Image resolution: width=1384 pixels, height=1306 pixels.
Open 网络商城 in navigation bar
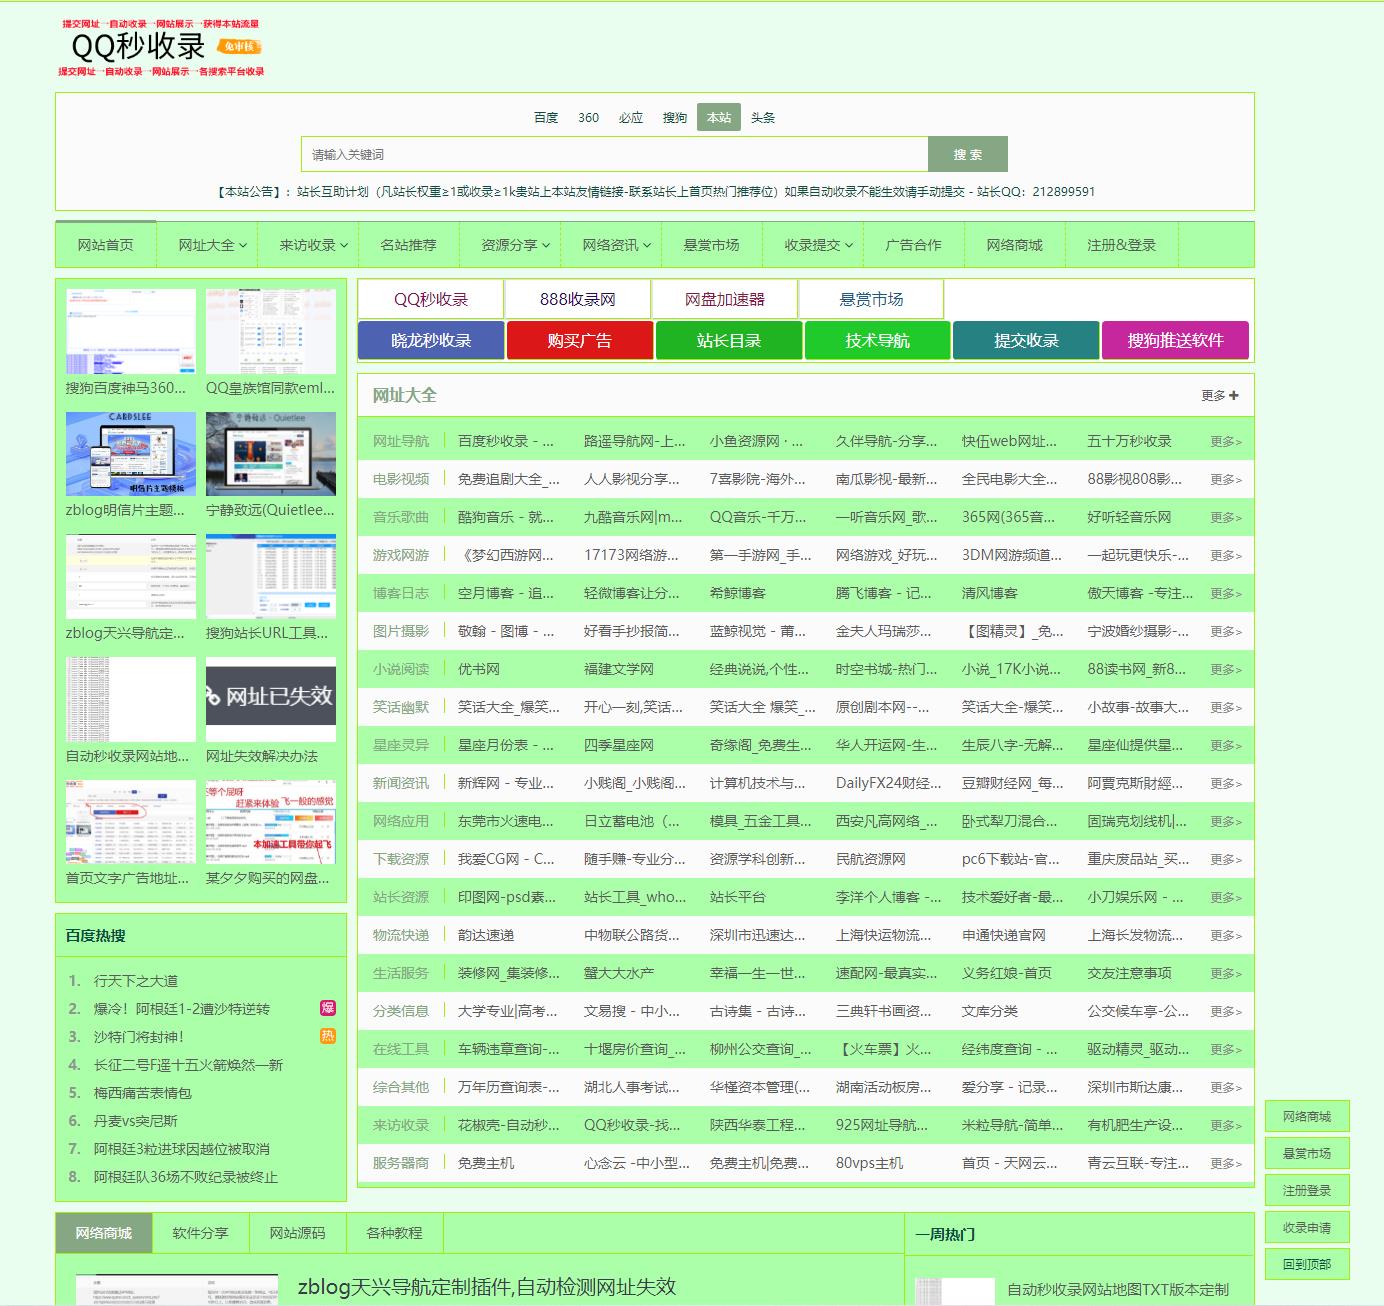(1015, 245)
